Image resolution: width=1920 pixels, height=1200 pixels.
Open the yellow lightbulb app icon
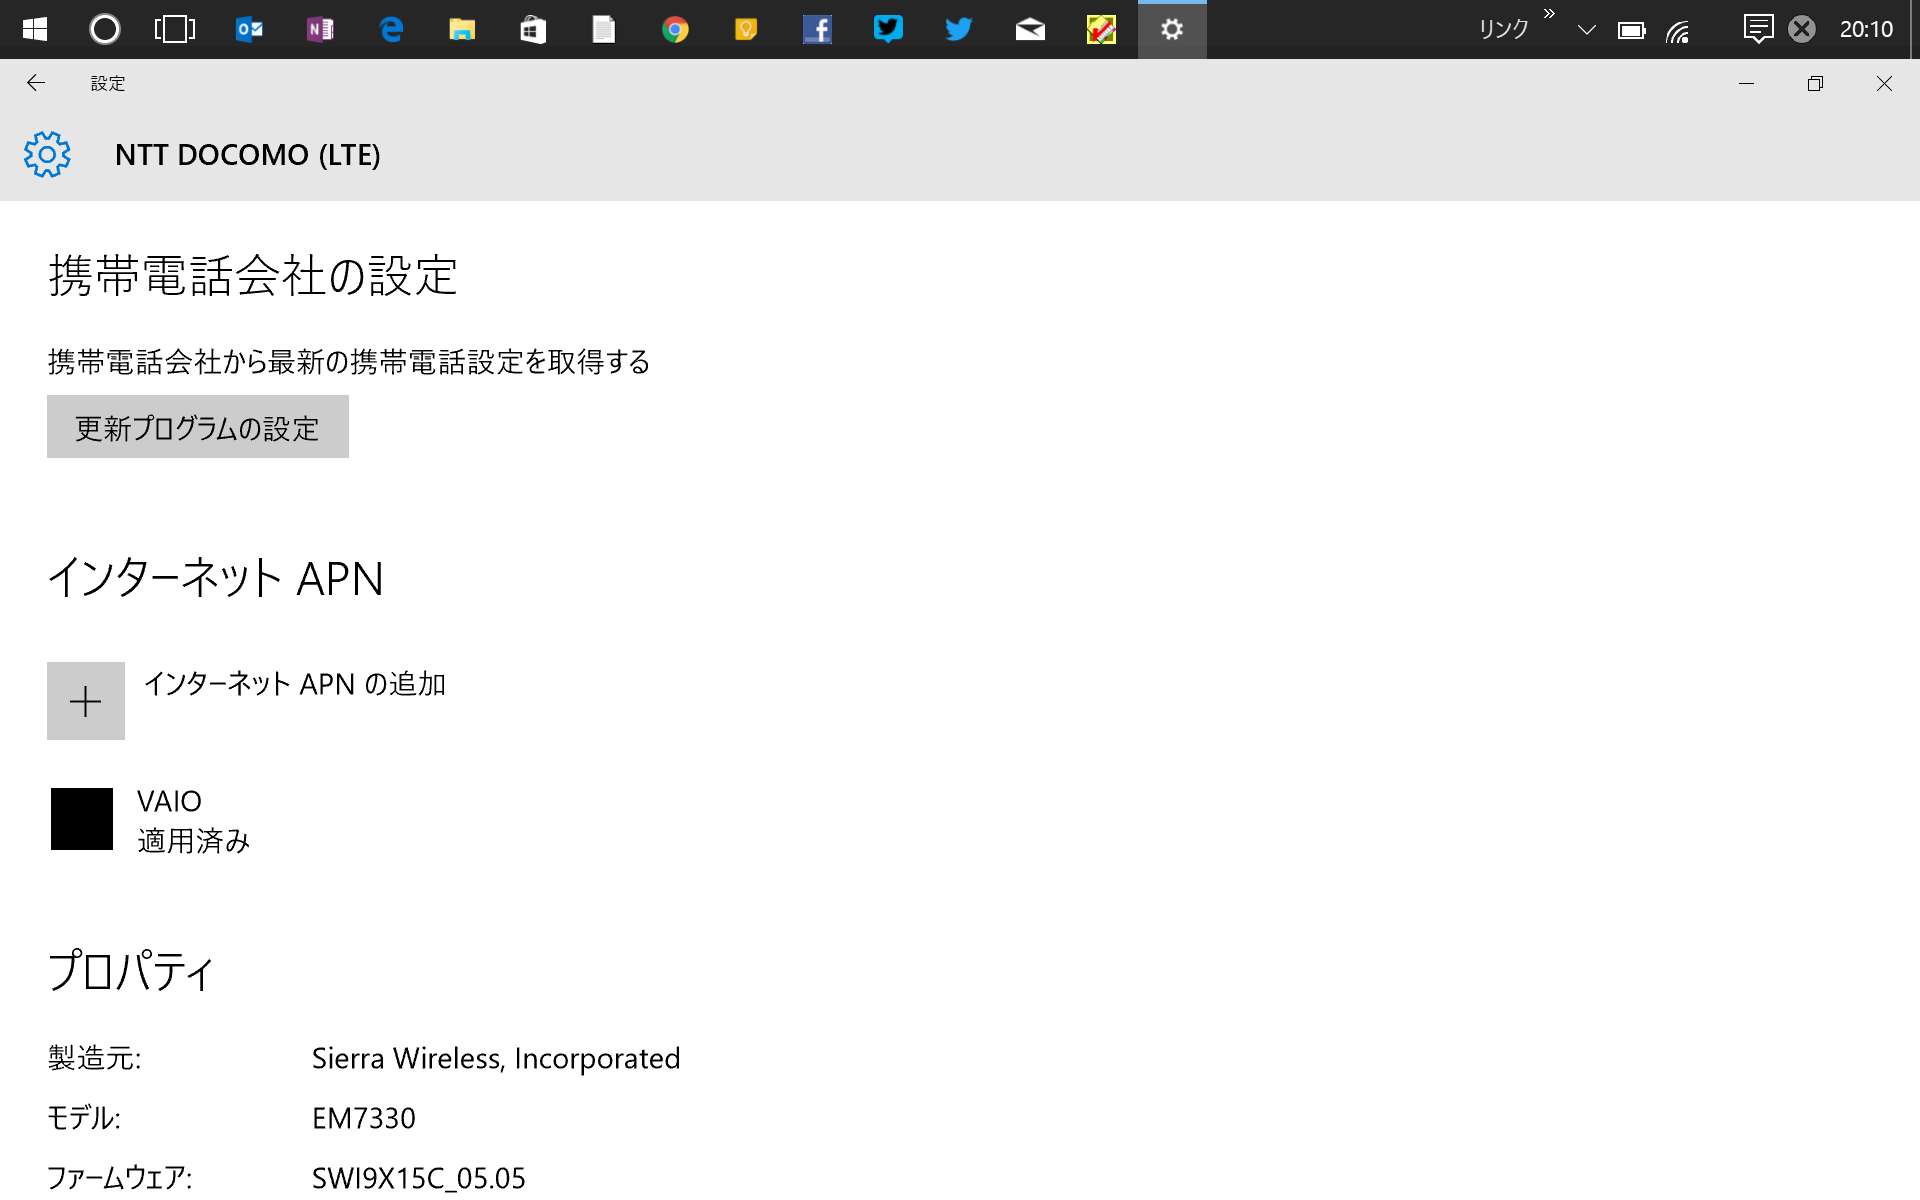click(746, 30)
